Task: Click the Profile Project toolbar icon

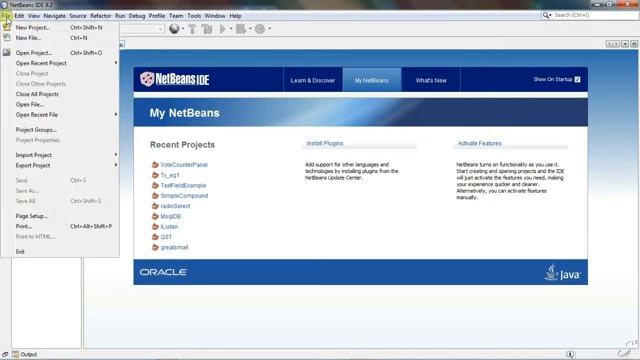Action: coord(260,29)
